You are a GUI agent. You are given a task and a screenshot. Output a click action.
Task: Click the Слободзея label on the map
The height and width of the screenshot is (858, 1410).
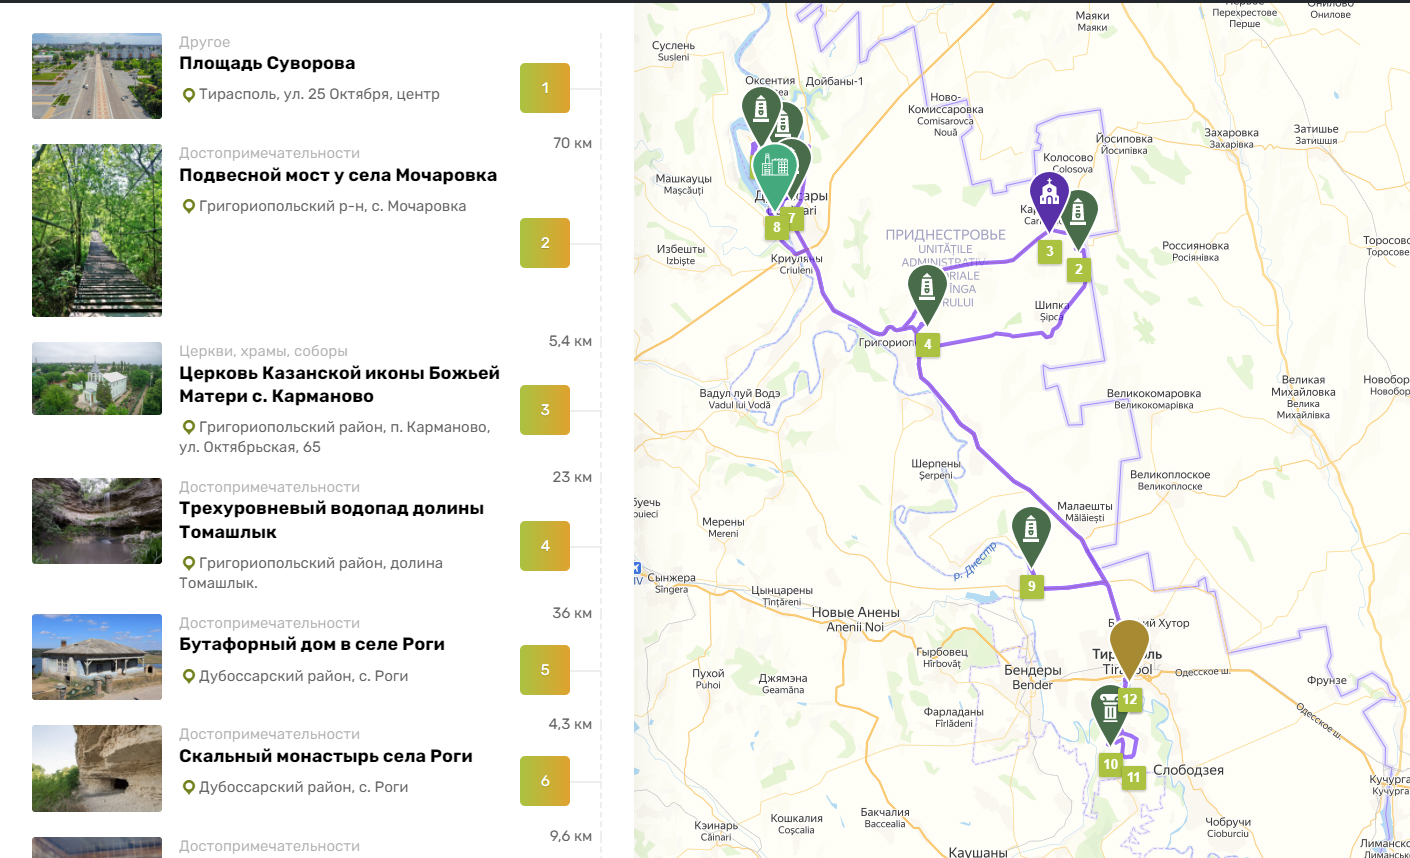pos(1188,770)
